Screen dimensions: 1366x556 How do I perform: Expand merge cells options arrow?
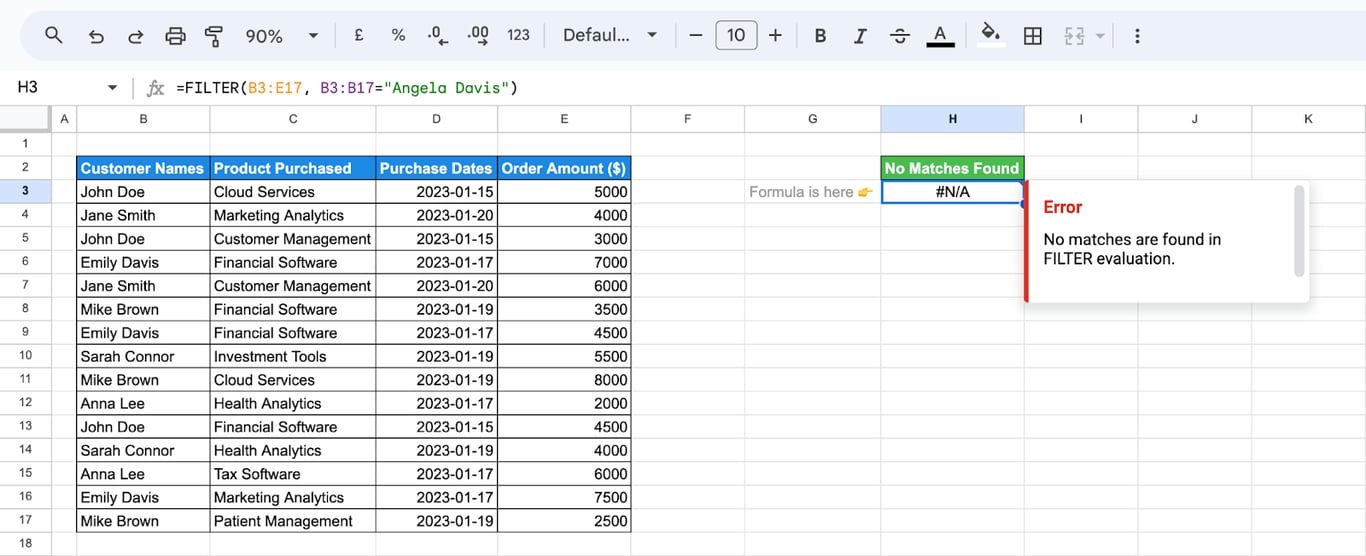pos(1100,35)
